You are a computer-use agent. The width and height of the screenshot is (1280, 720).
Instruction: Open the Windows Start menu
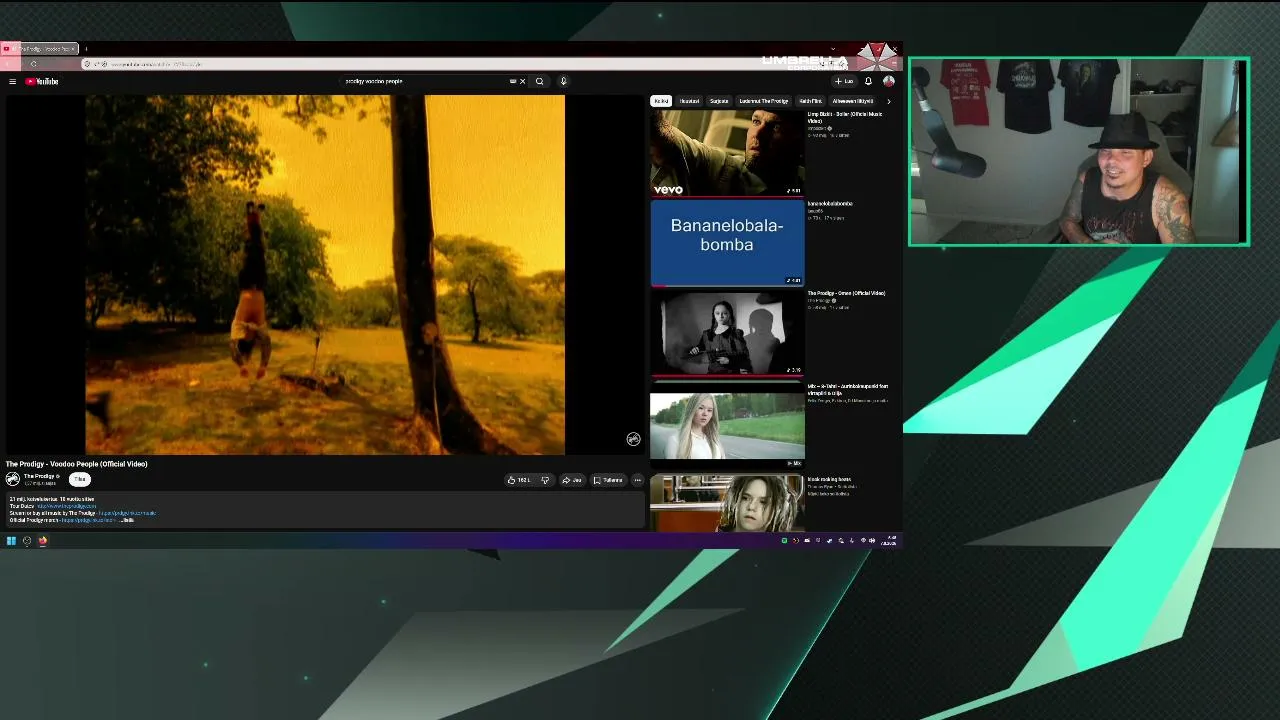click(11, 541)
